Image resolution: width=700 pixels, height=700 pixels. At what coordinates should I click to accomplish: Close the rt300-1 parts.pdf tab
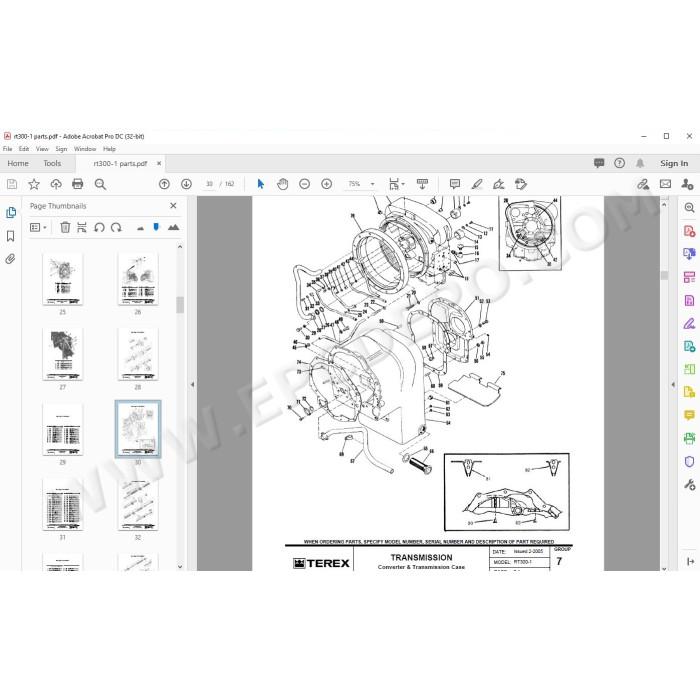click(x=159, y=163)
